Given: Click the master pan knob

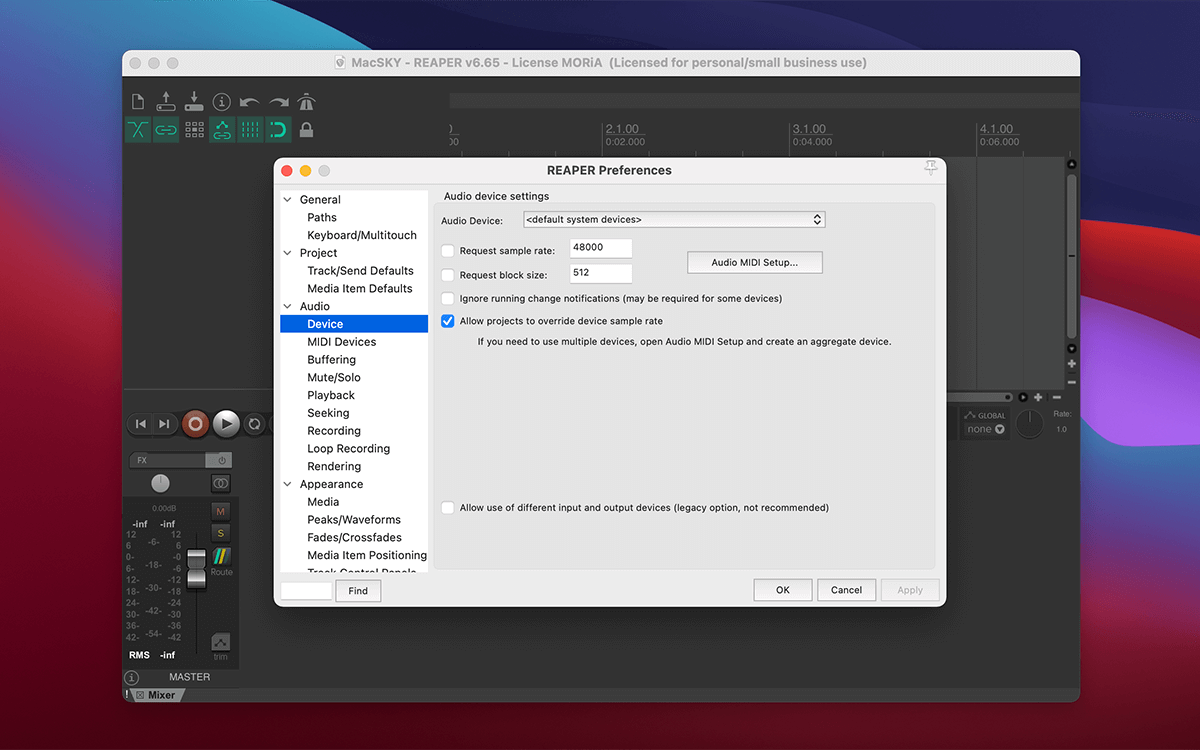Looking at the screenshot, I should [160, 484].
